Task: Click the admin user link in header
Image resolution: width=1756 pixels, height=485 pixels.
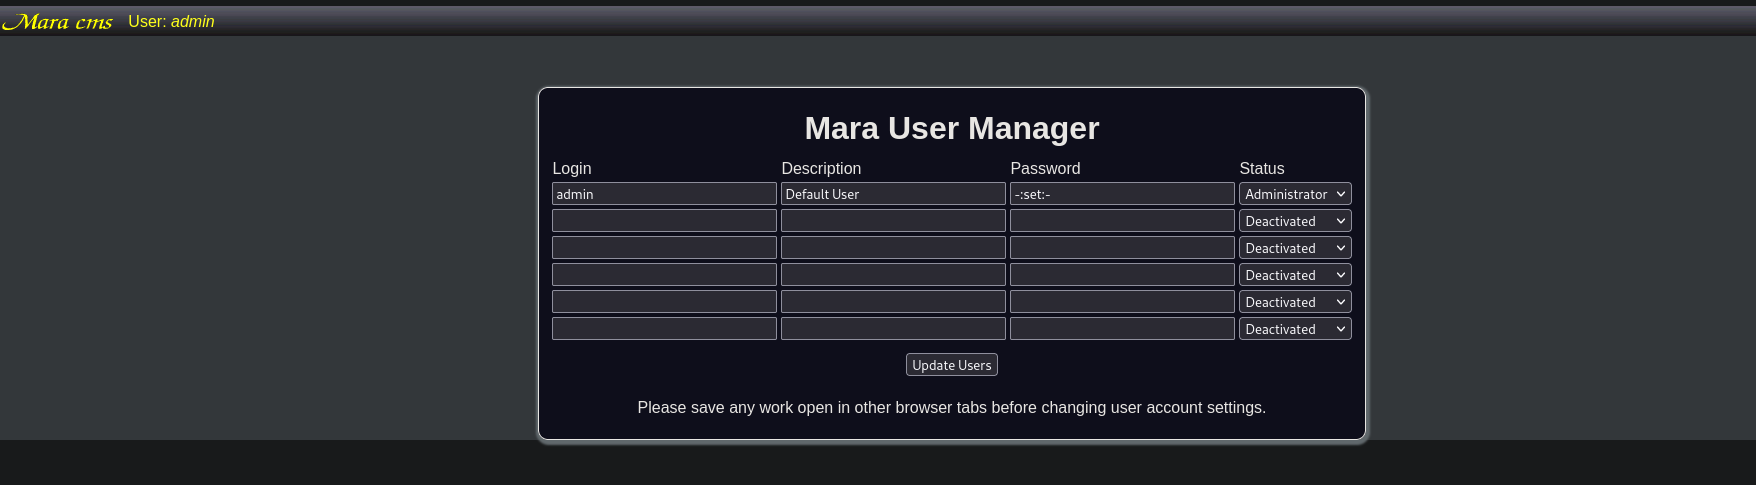Action: tap(192, 22)
